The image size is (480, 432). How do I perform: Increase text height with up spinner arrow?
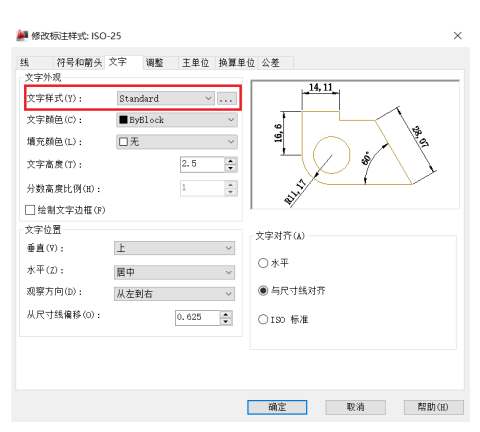tap(231, 161)
